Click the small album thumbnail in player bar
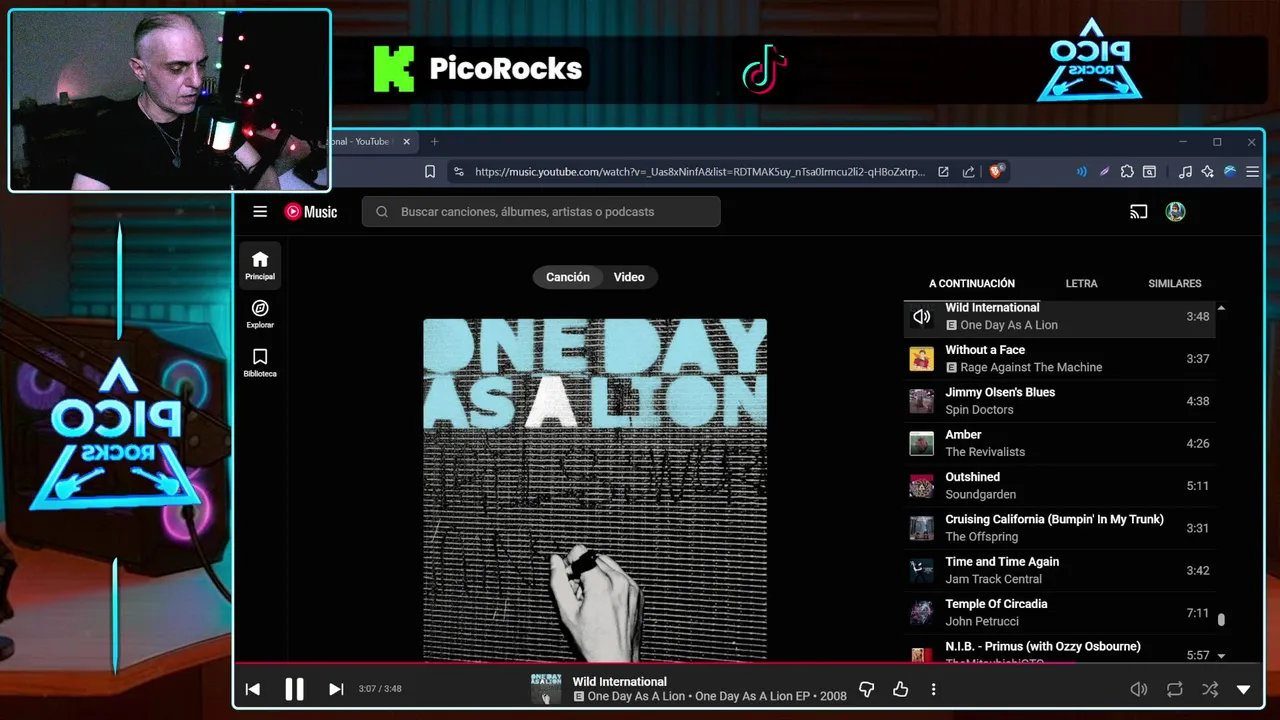Screen dimensions: 1280x720 coord(546,689)
